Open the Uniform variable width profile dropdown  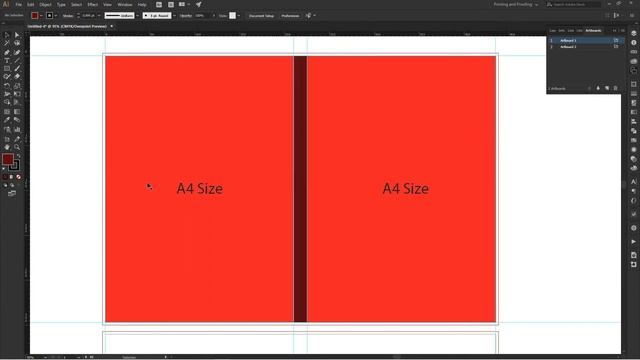[x=138, y=16]
